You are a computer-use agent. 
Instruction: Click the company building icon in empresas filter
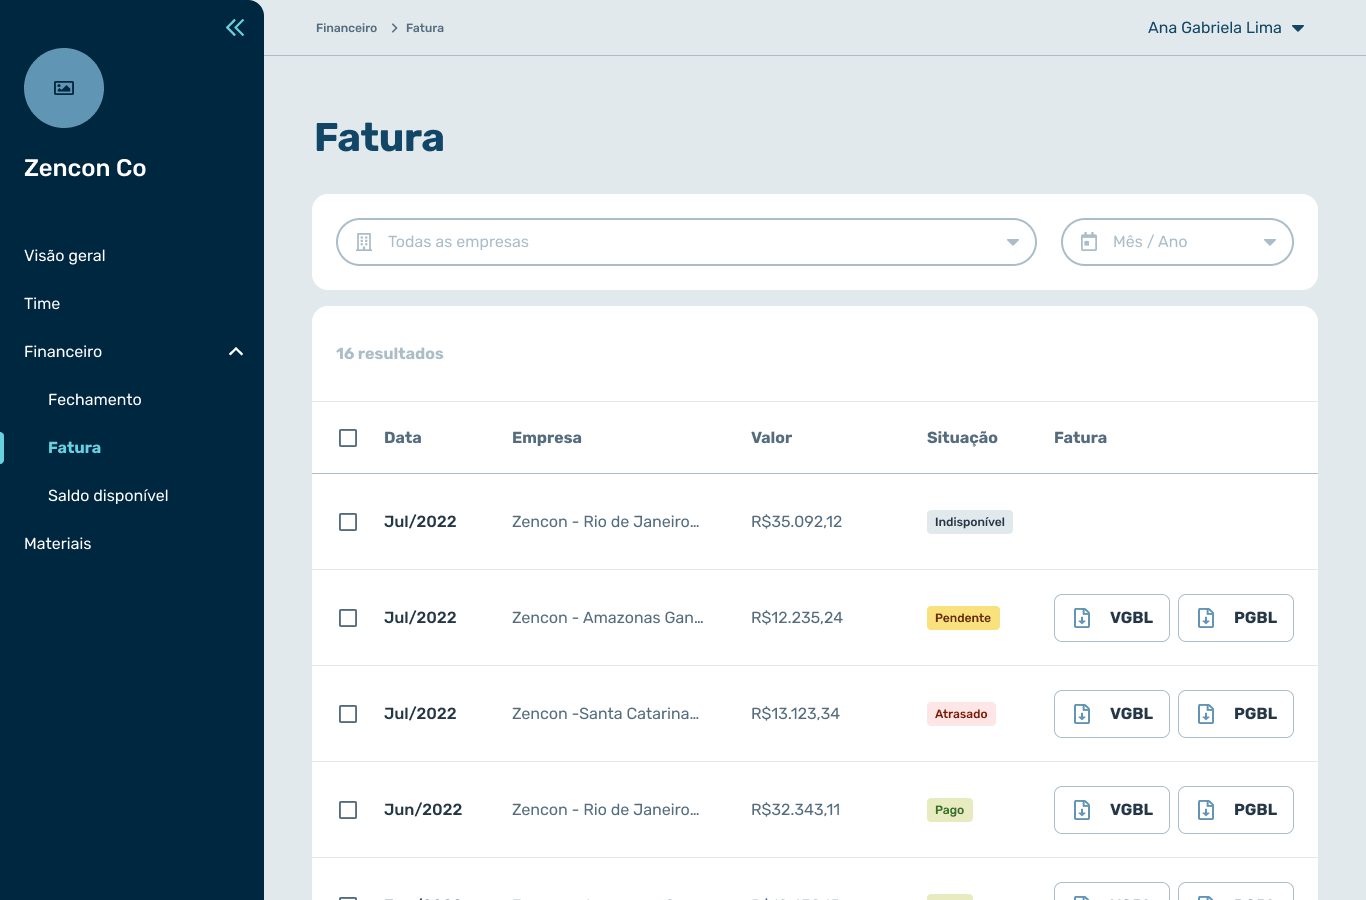coord(363,241)
